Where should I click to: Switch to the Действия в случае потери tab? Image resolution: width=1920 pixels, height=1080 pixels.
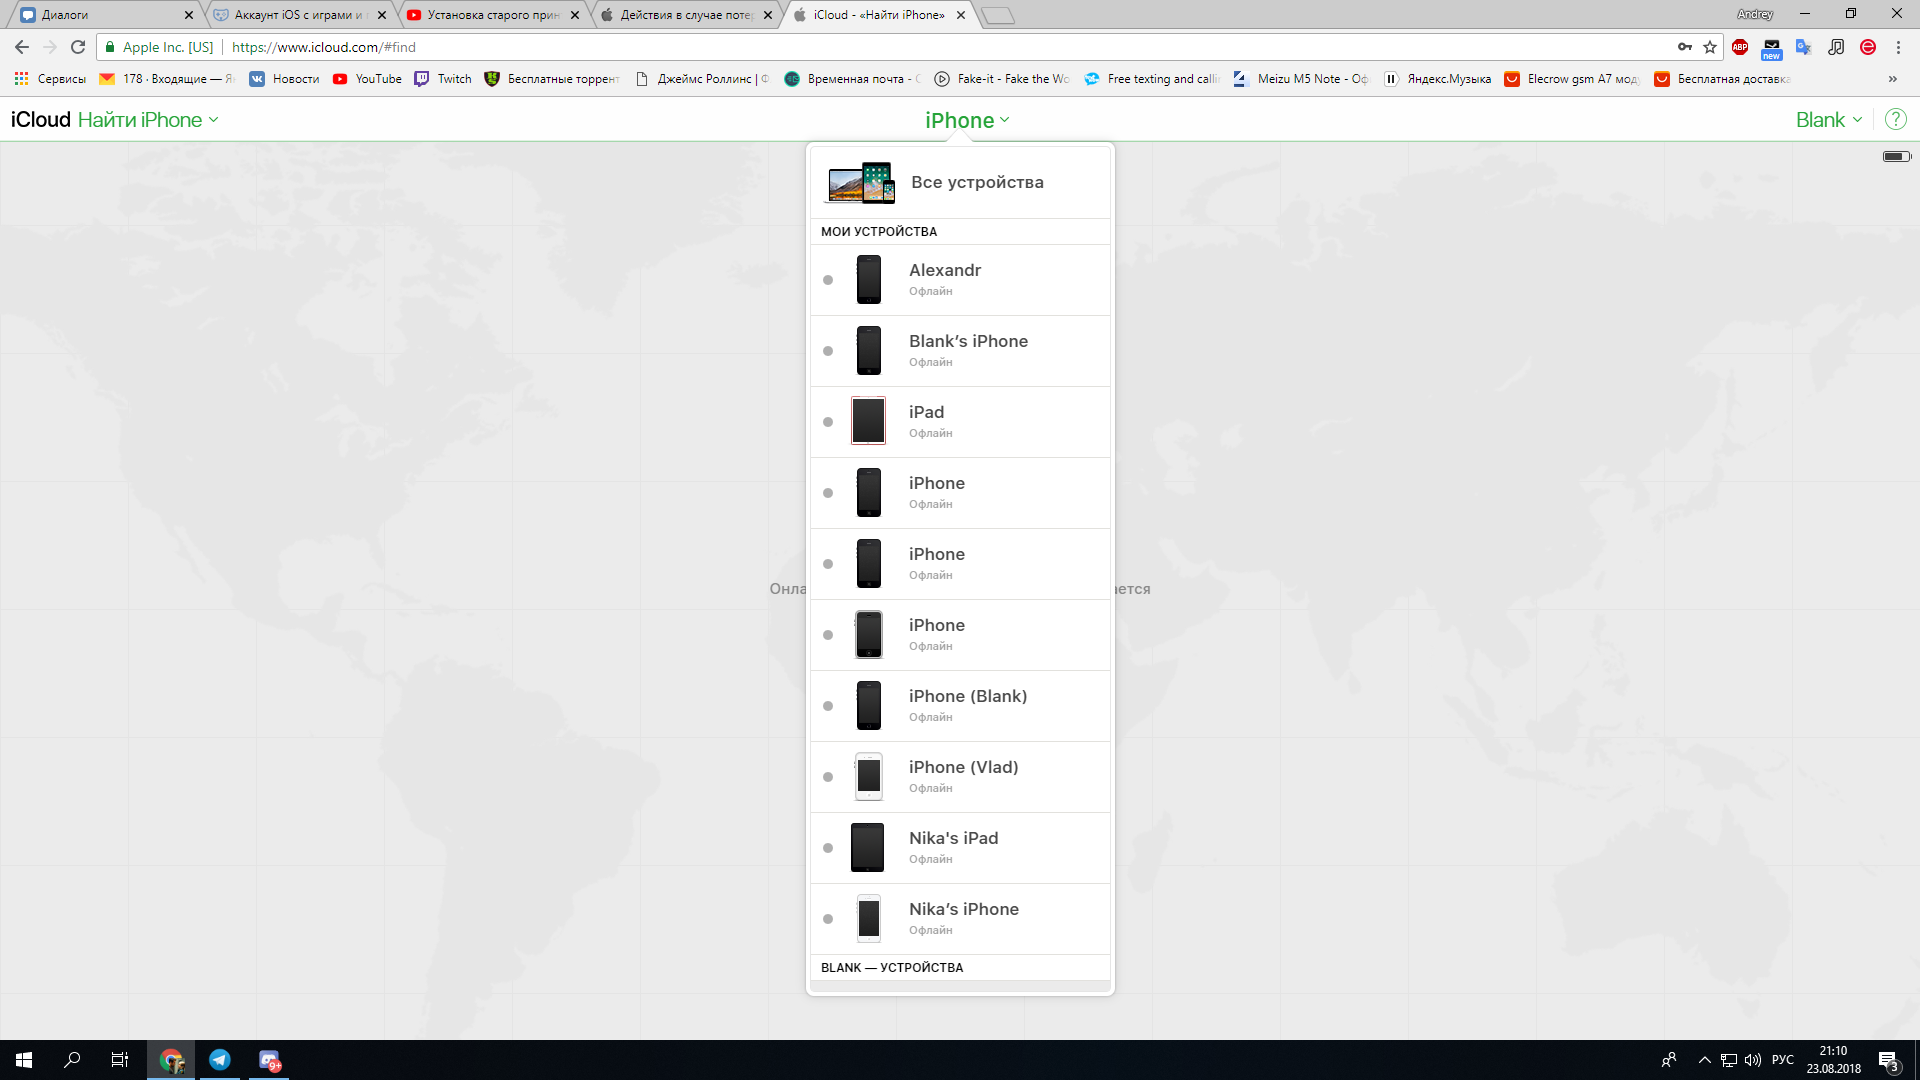tap(686, 15)
